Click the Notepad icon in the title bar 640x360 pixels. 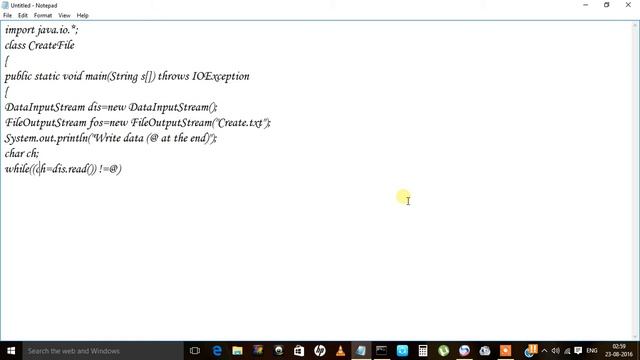(x=5, y=5)
